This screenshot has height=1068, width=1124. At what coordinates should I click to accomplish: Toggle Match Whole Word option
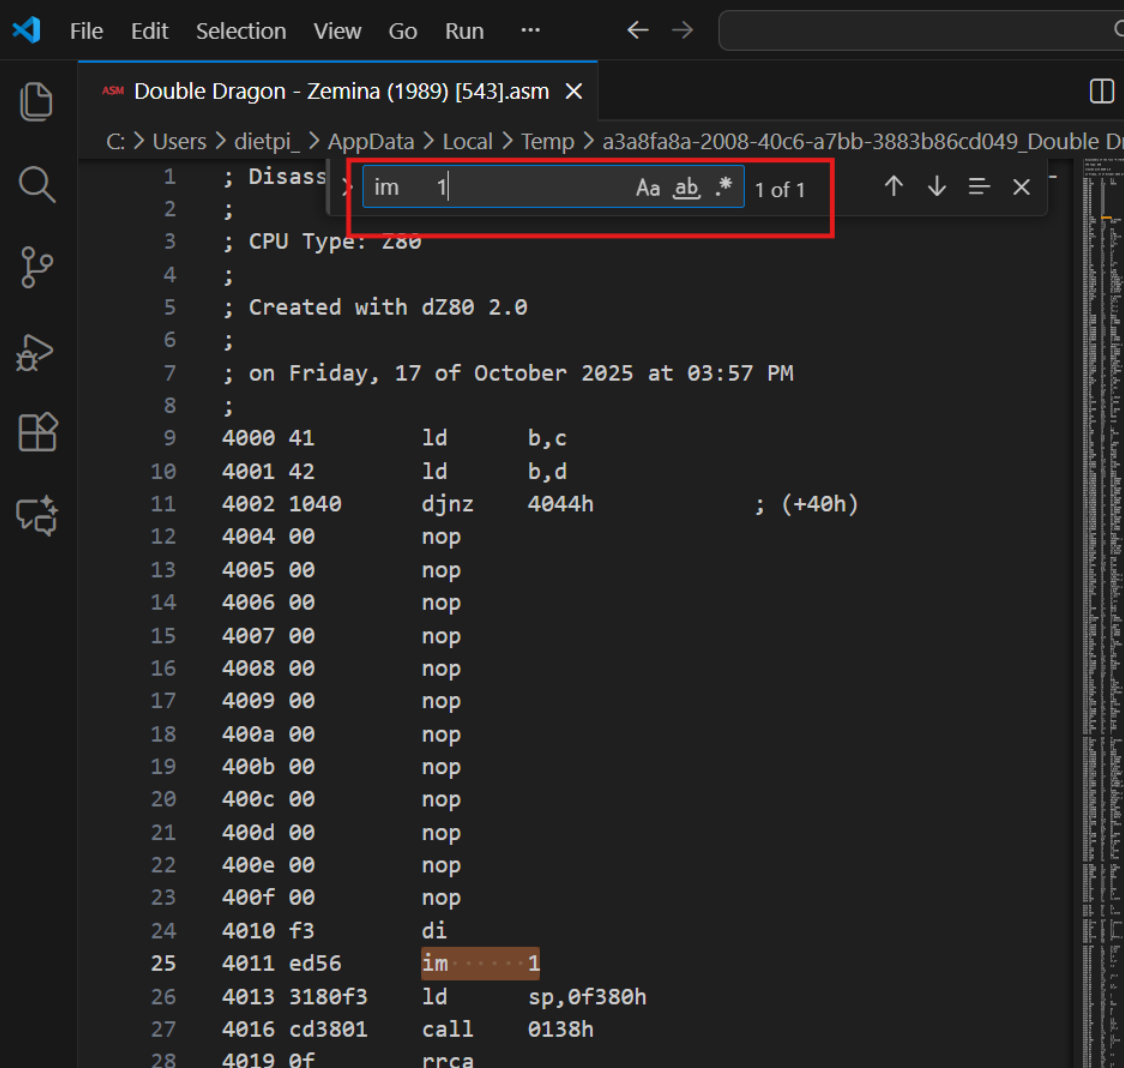[686, 188]
